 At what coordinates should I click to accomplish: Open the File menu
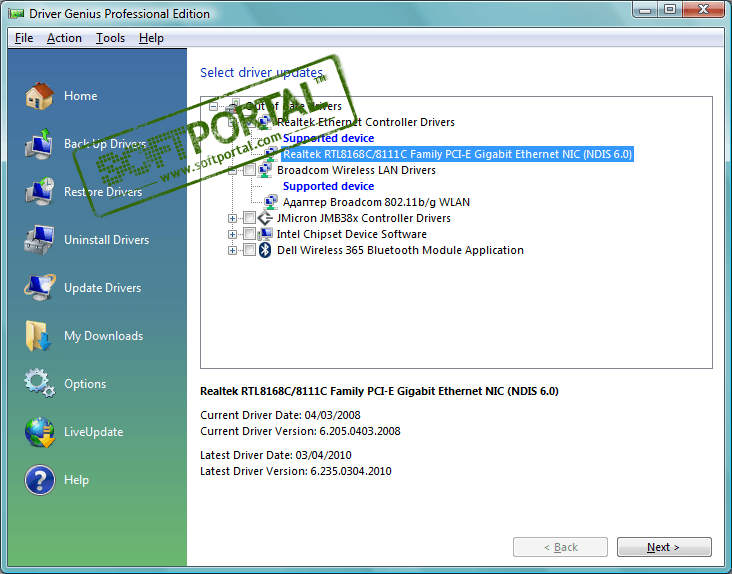click(24, 38)
